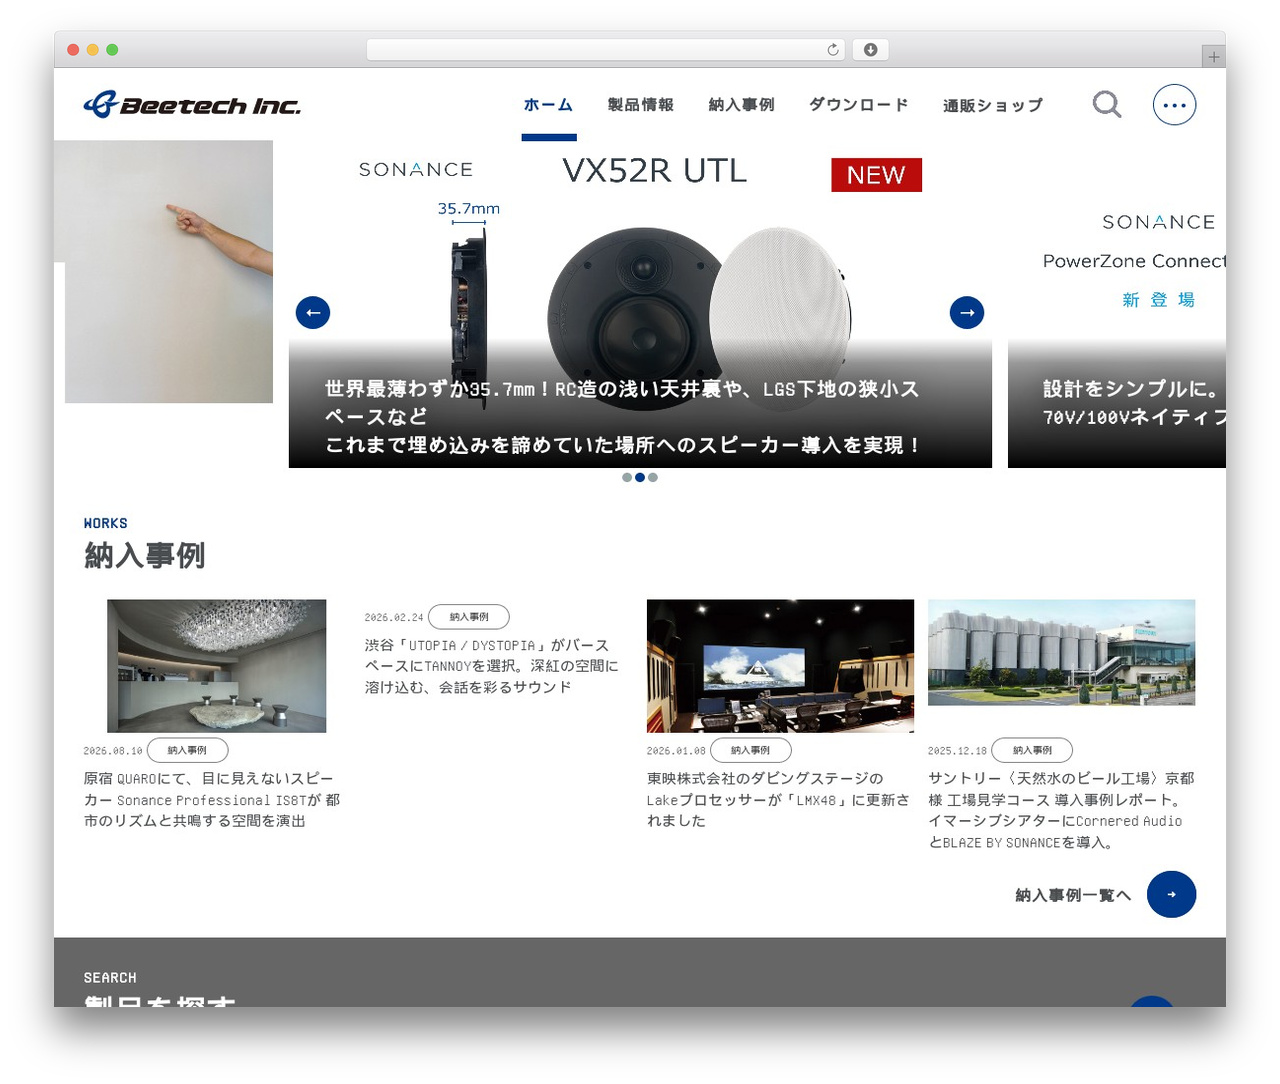Select the second carousel pagination dot
This screenshot has height=1084, width=1280.
click(x=640, y=478)
